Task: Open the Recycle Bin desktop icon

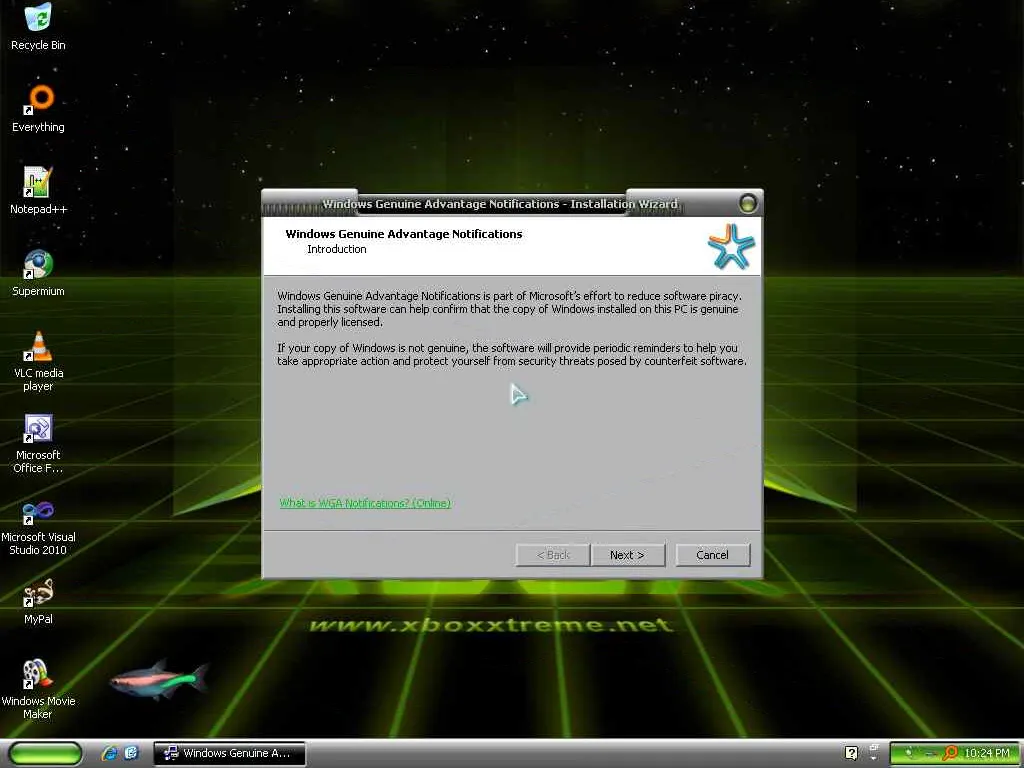Action: (x=38, y=26)
